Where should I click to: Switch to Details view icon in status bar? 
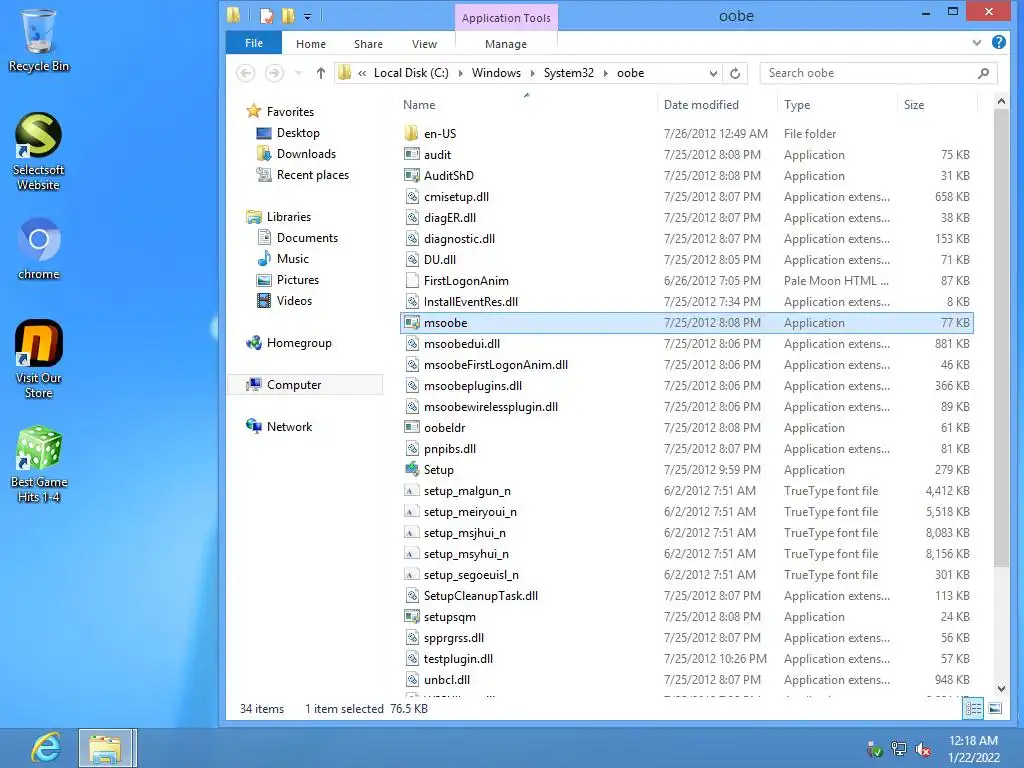(973, 709)
